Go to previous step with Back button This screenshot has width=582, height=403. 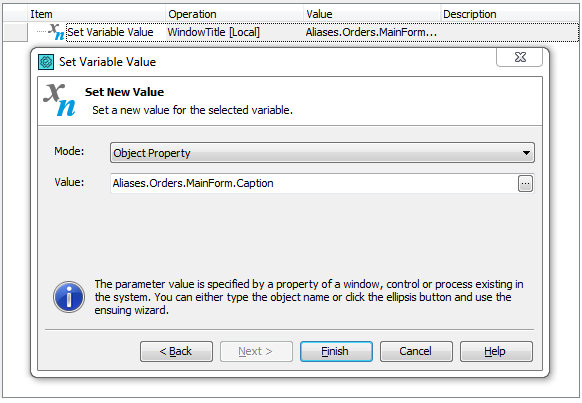point(176,351)
